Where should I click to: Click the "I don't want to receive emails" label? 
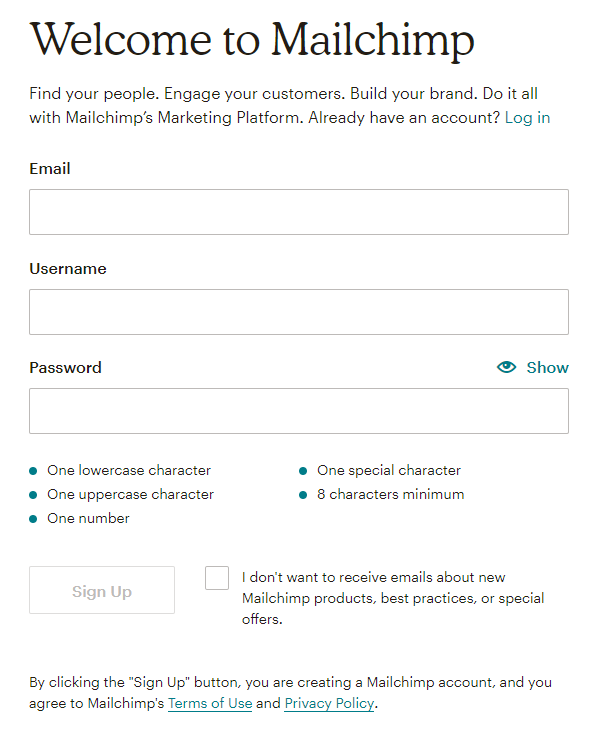(393, 598)
